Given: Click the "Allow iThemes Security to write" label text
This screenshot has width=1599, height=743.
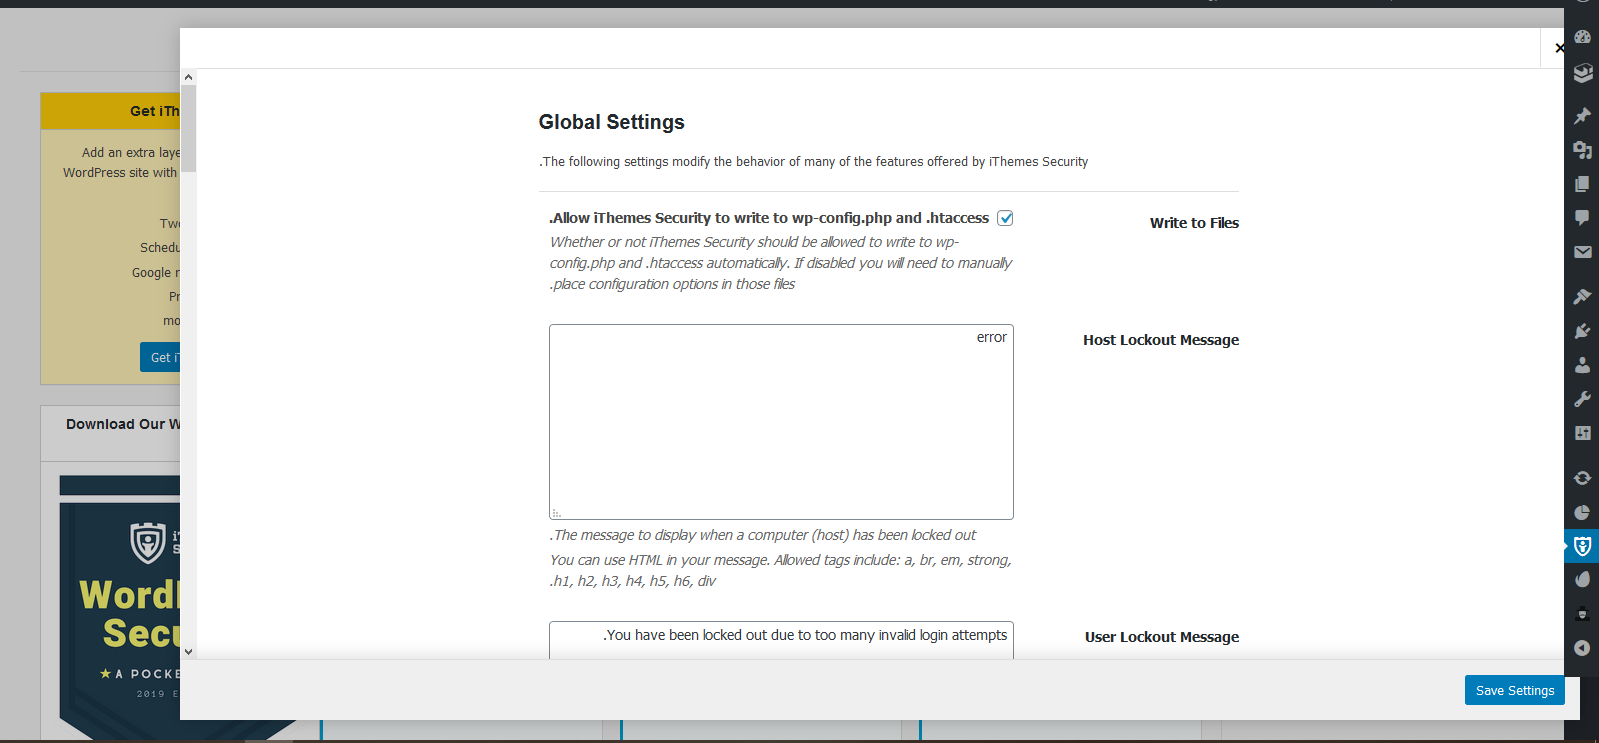Looking at the screenshot, I should click(769, 218).
